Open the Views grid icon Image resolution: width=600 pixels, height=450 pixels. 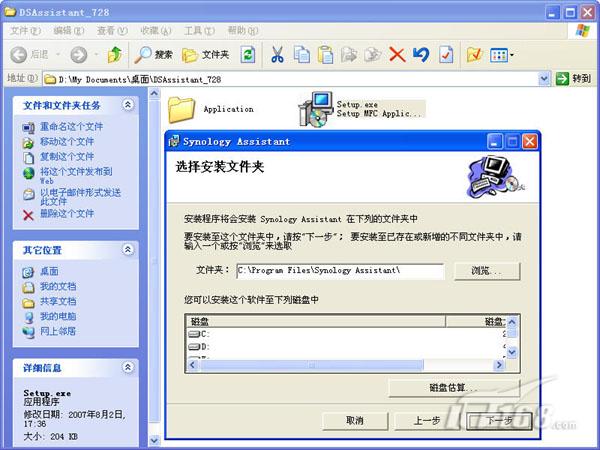499,55
